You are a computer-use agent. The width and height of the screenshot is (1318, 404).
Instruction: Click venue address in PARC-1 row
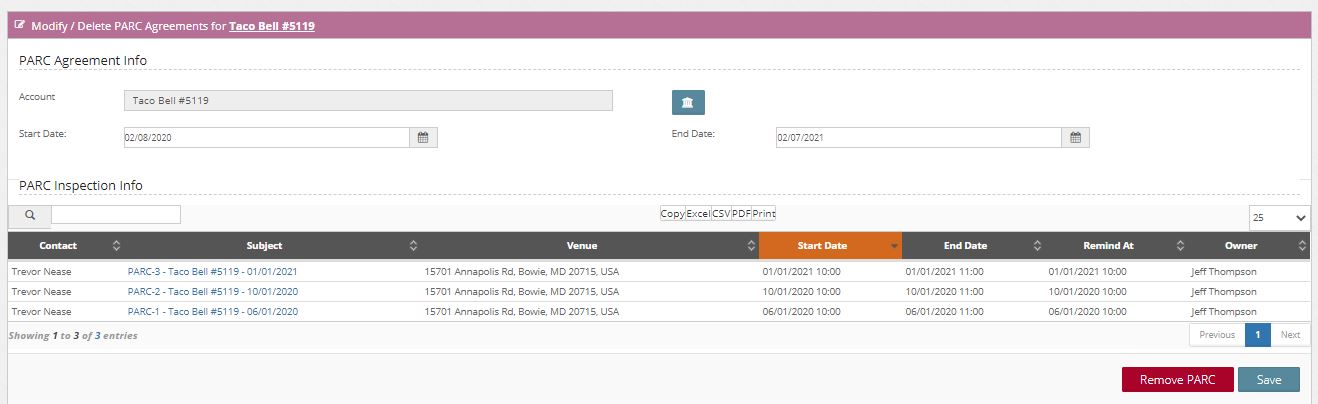522,311
